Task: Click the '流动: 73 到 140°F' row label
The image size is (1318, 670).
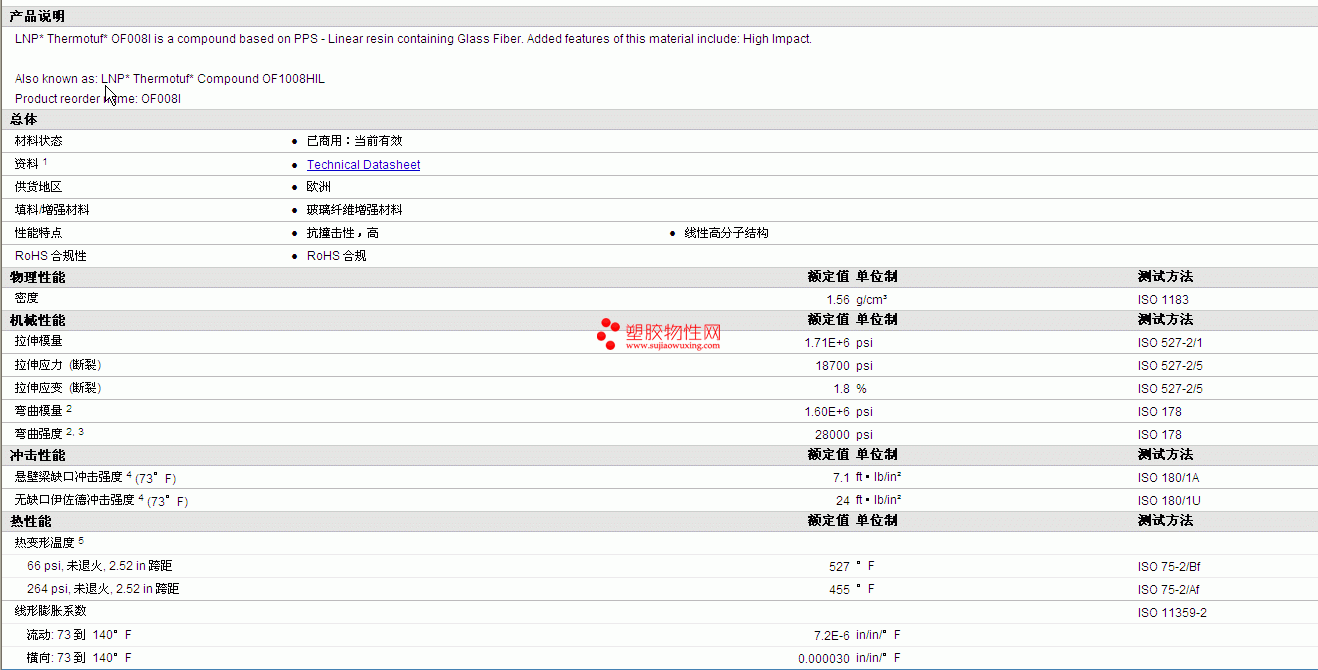Action: pos(79,635)
